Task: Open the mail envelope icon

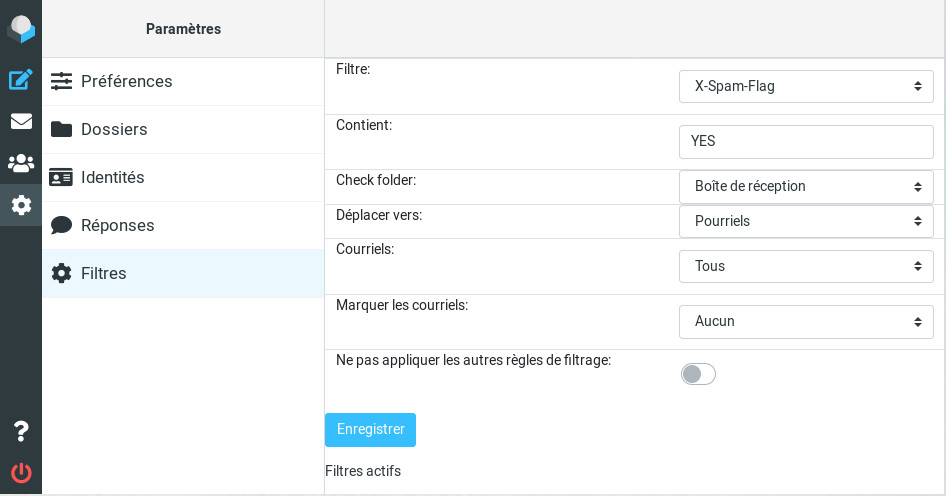Action: pyautogui.click(x=21, y=121)
